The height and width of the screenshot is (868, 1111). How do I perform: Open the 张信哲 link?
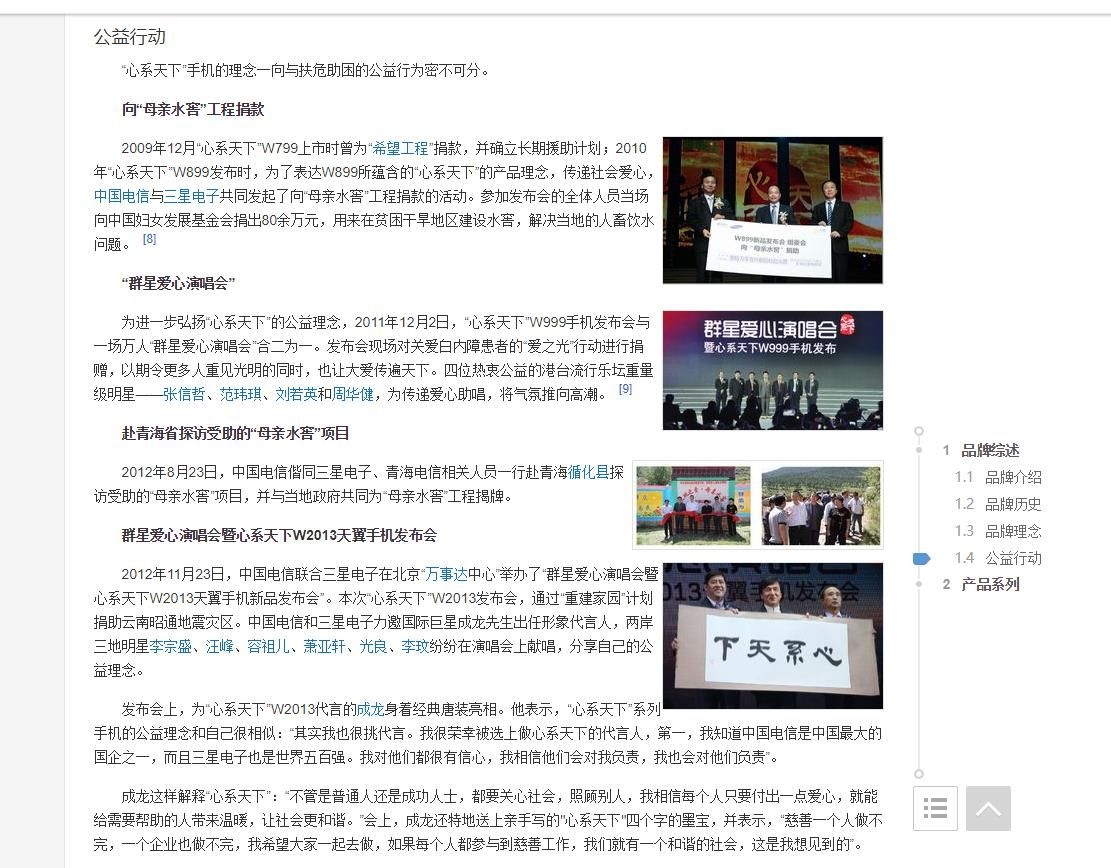pyautogui.click(x=184, y=394)
